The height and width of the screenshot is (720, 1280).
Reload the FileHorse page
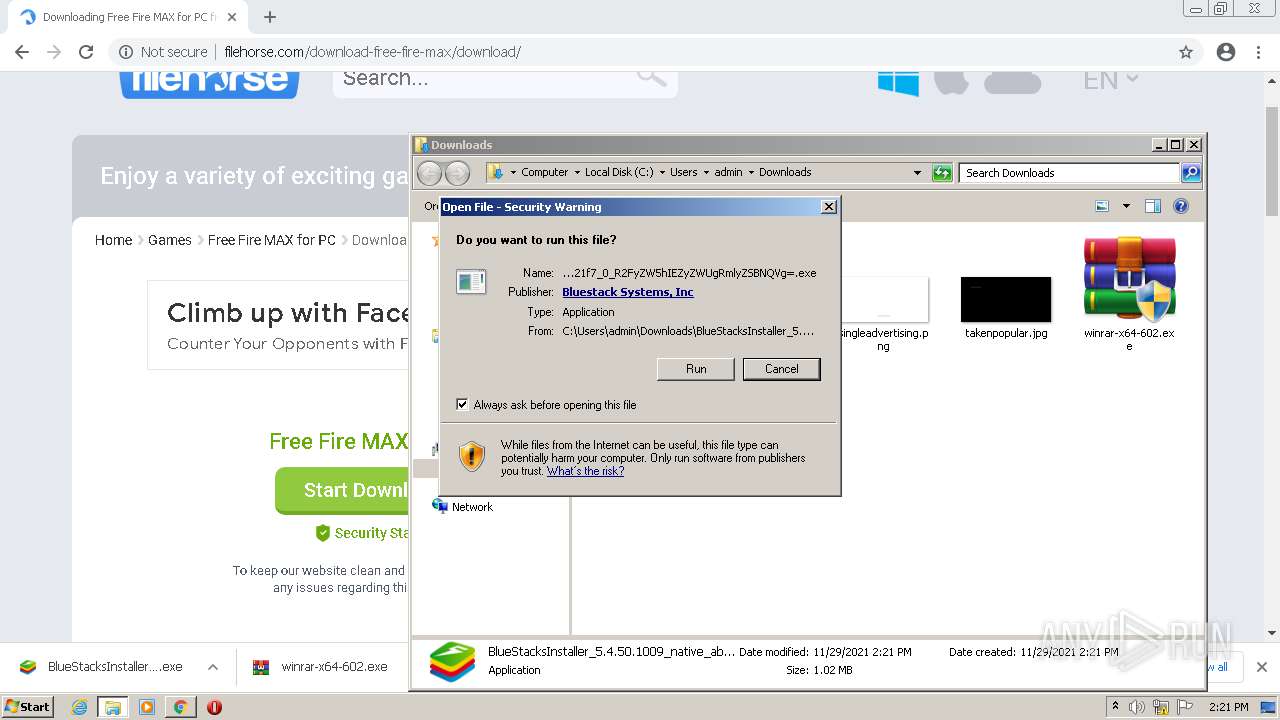click(86, 52)
